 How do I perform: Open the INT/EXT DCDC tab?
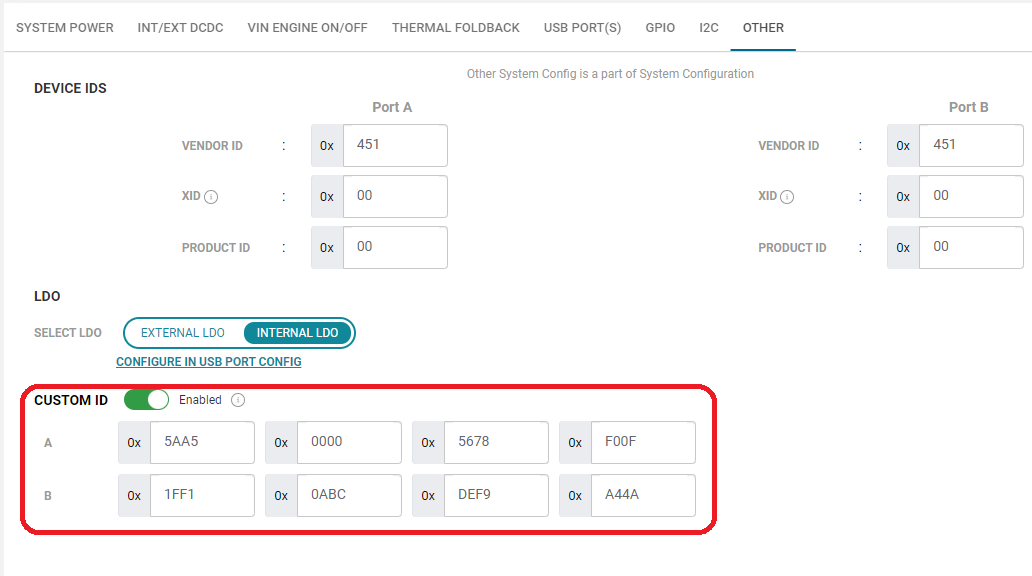click(180, 28)
